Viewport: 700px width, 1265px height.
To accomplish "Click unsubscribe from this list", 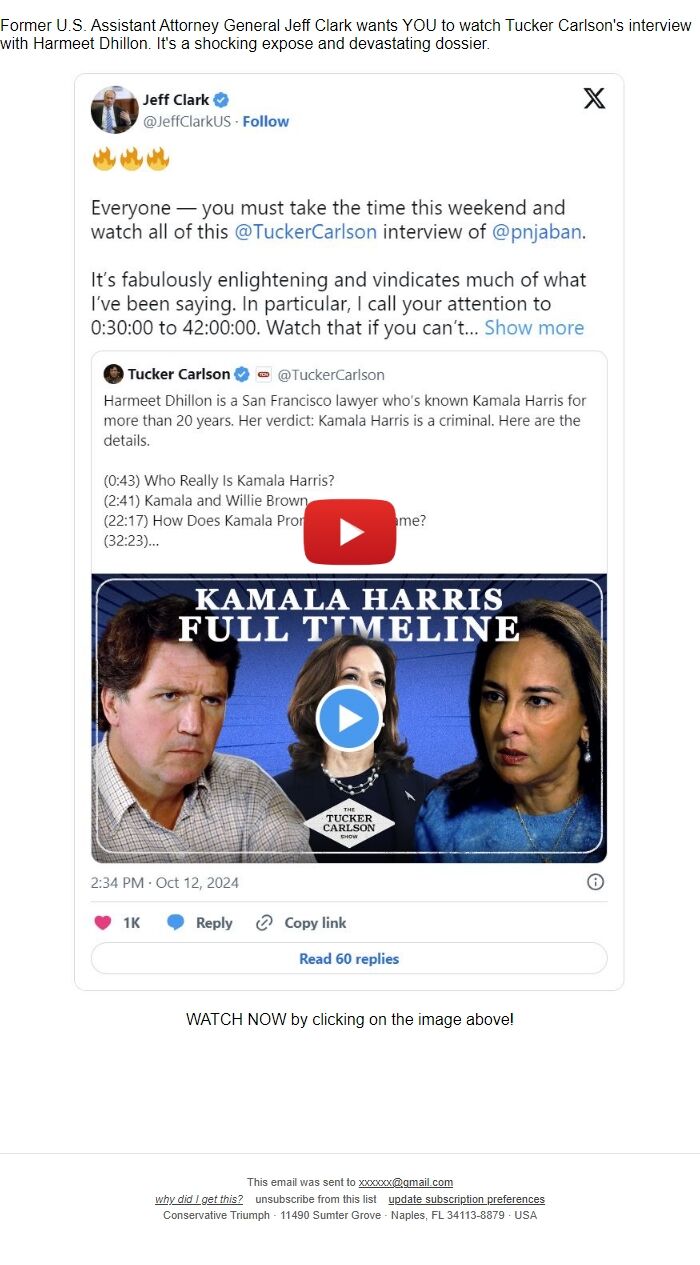I will [316, 1199].
